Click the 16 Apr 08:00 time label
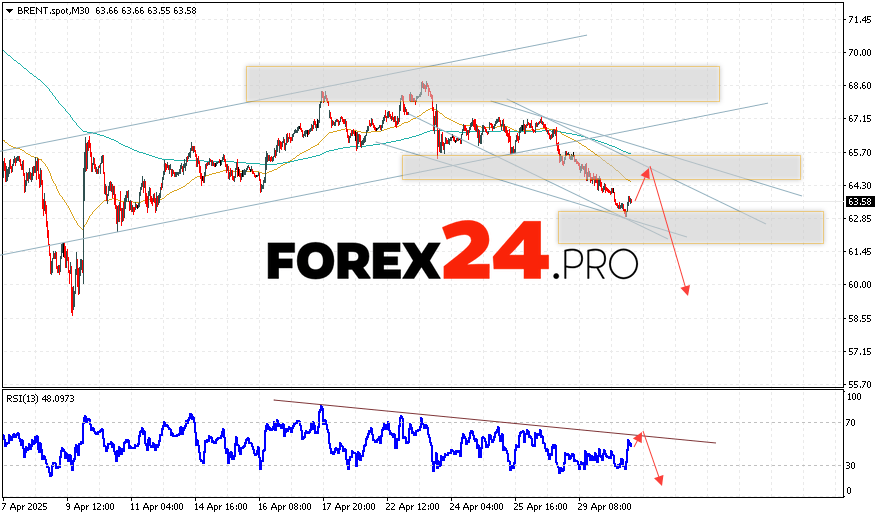883x518 pixels. [284, 506]
